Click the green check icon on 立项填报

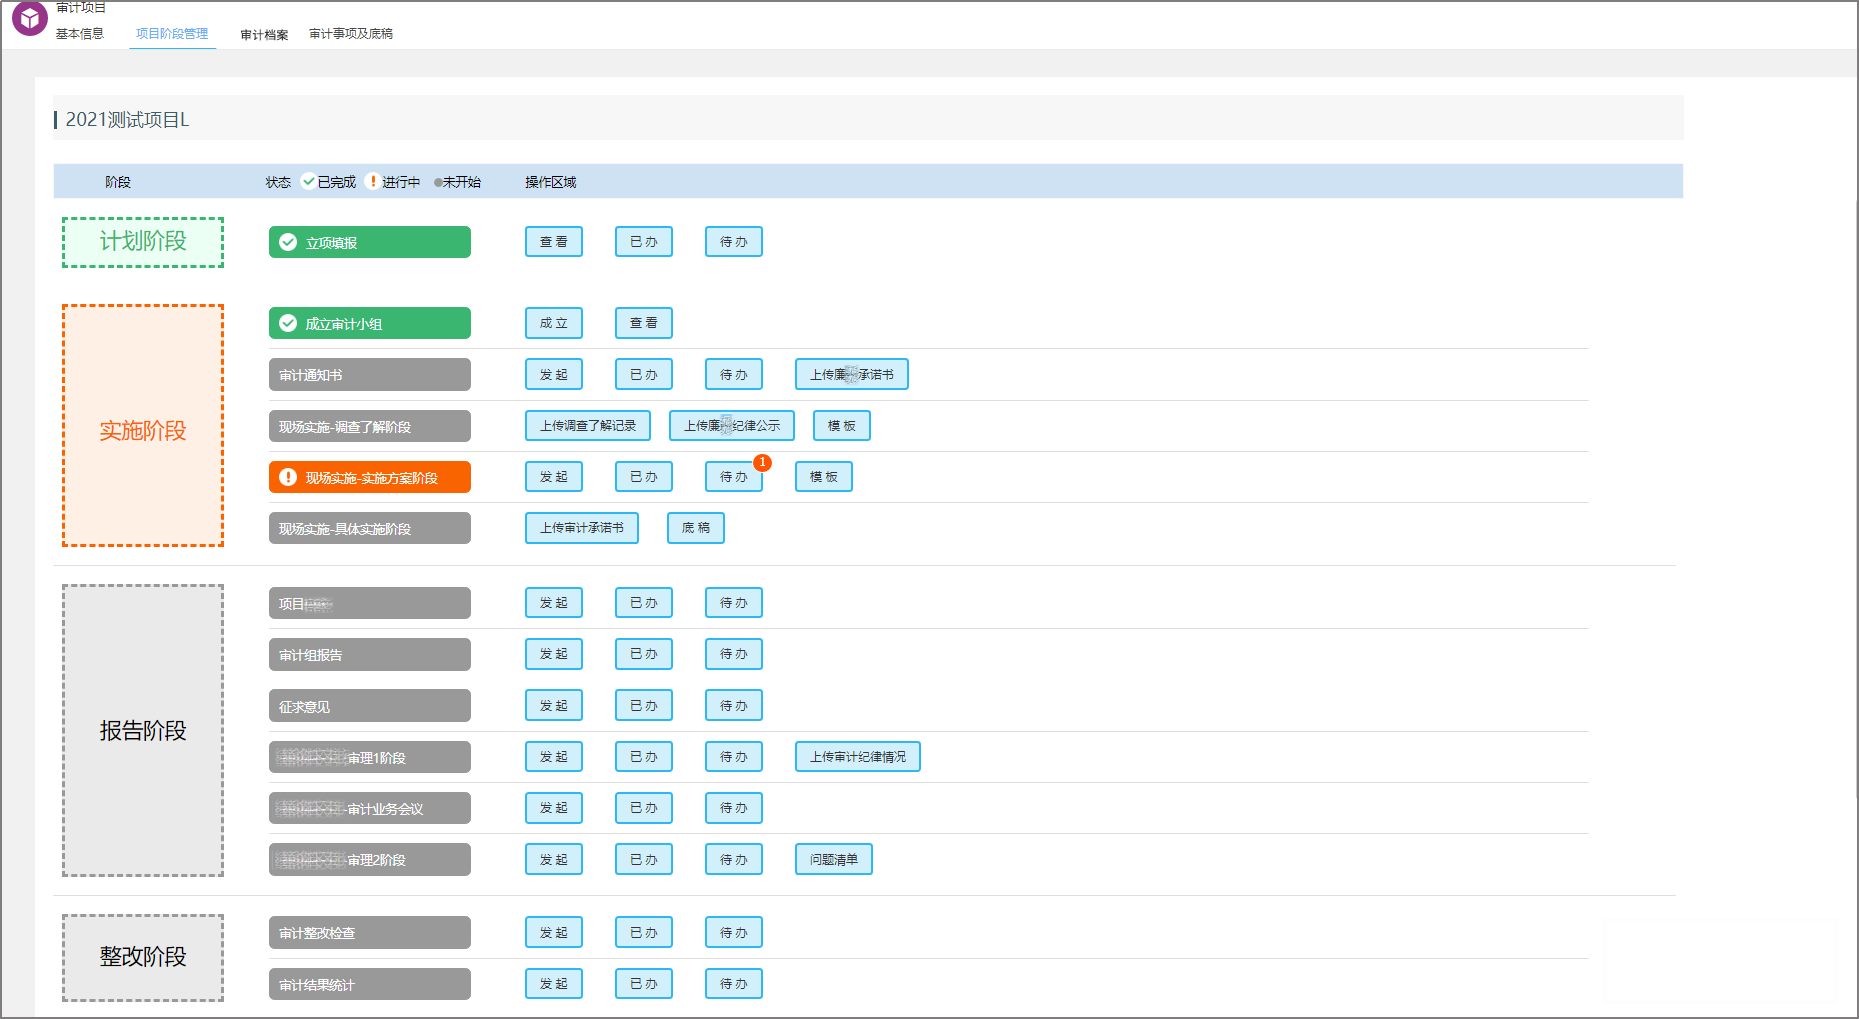[288, 242]
